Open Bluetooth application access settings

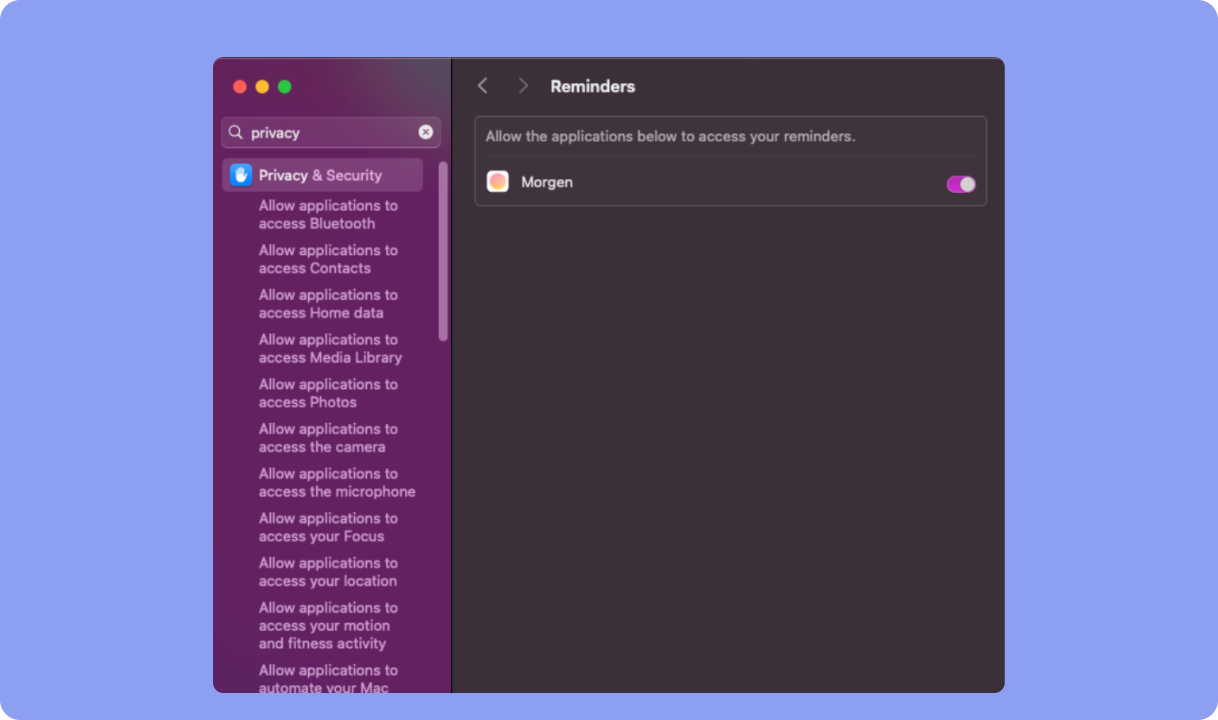pyautogui.click(x=328, y=214)
